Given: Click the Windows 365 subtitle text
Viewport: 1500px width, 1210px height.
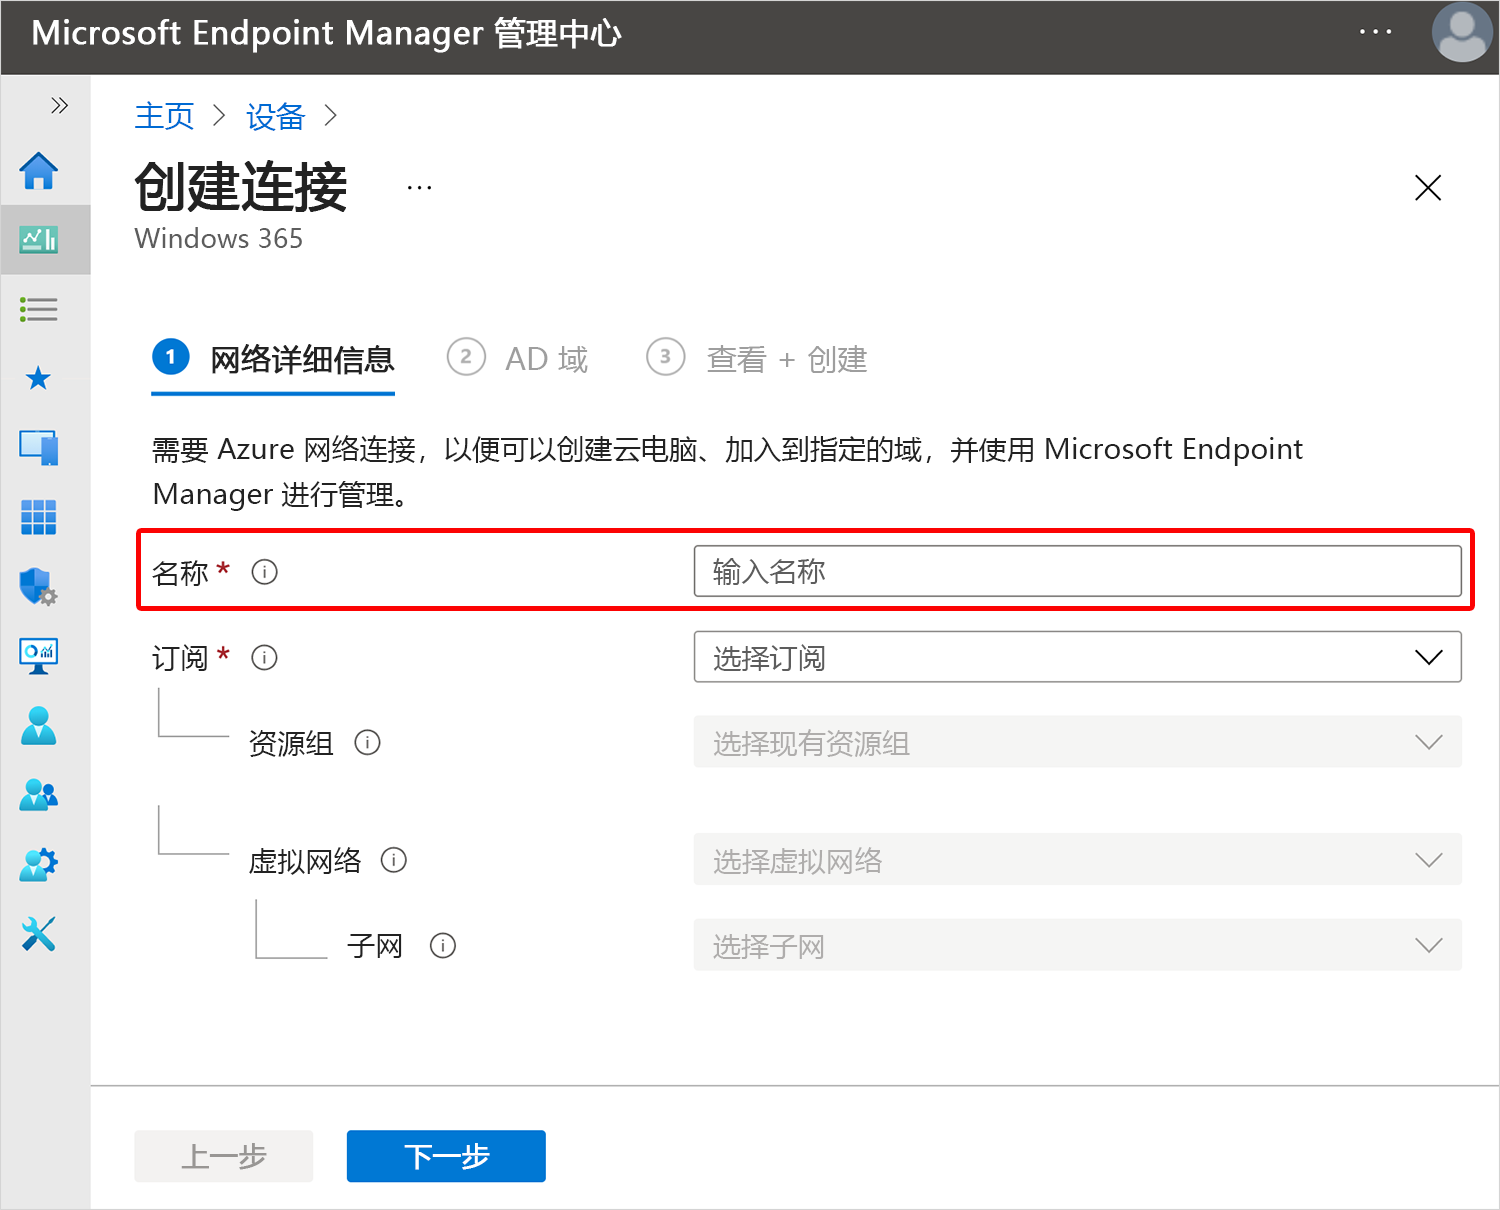Looking at the screenshot, I should click(219, 239).
